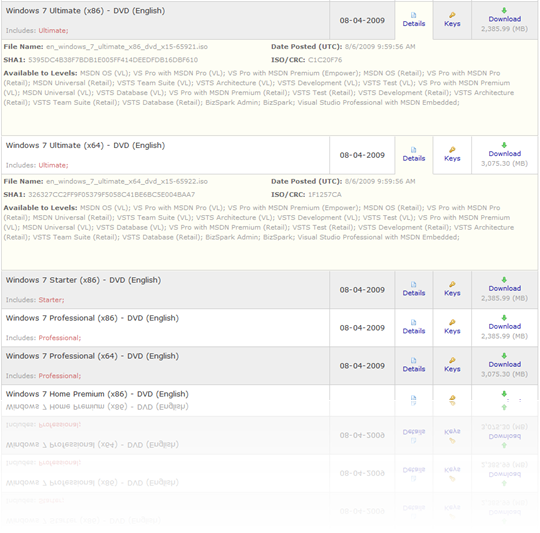Click file name en_windows_7_ultimate_x64_dvd_x15-65922.iso
The width and height of the screenshot is (540, 533).
tap(127, 181)
